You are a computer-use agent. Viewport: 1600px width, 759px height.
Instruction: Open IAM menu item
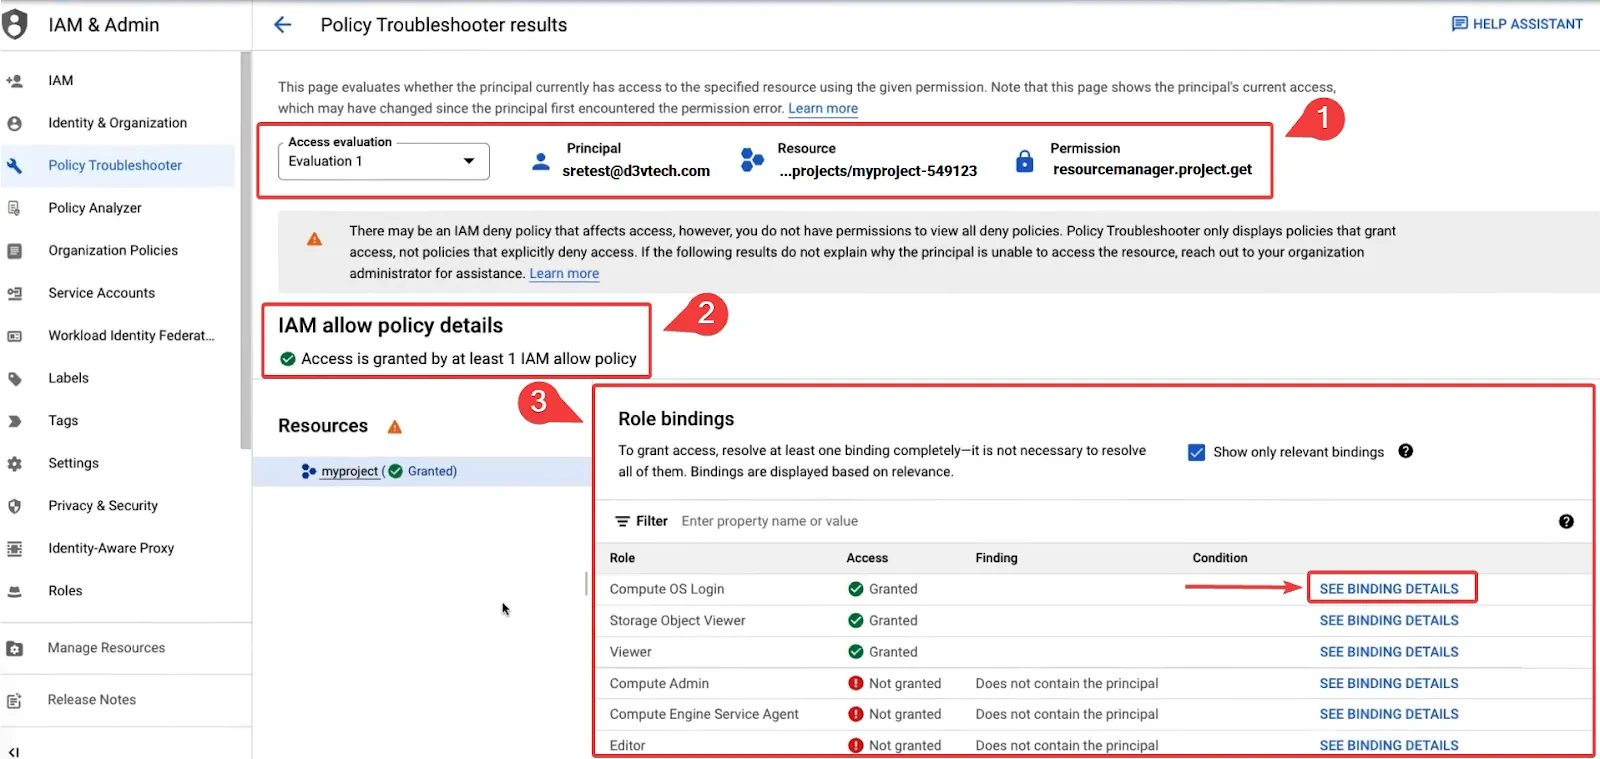(x=61, y=80)
